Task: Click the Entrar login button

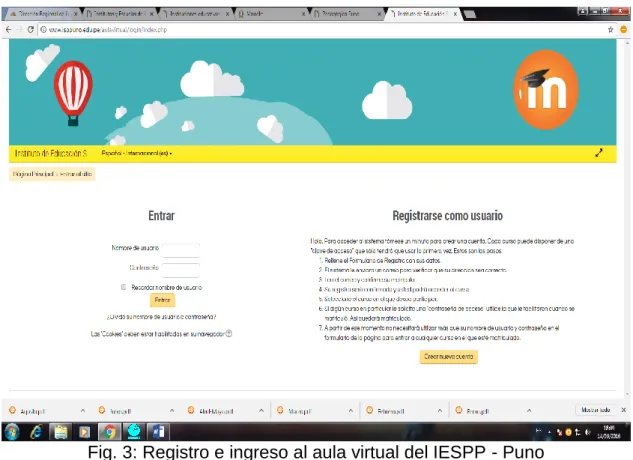Action: [162, 300]
